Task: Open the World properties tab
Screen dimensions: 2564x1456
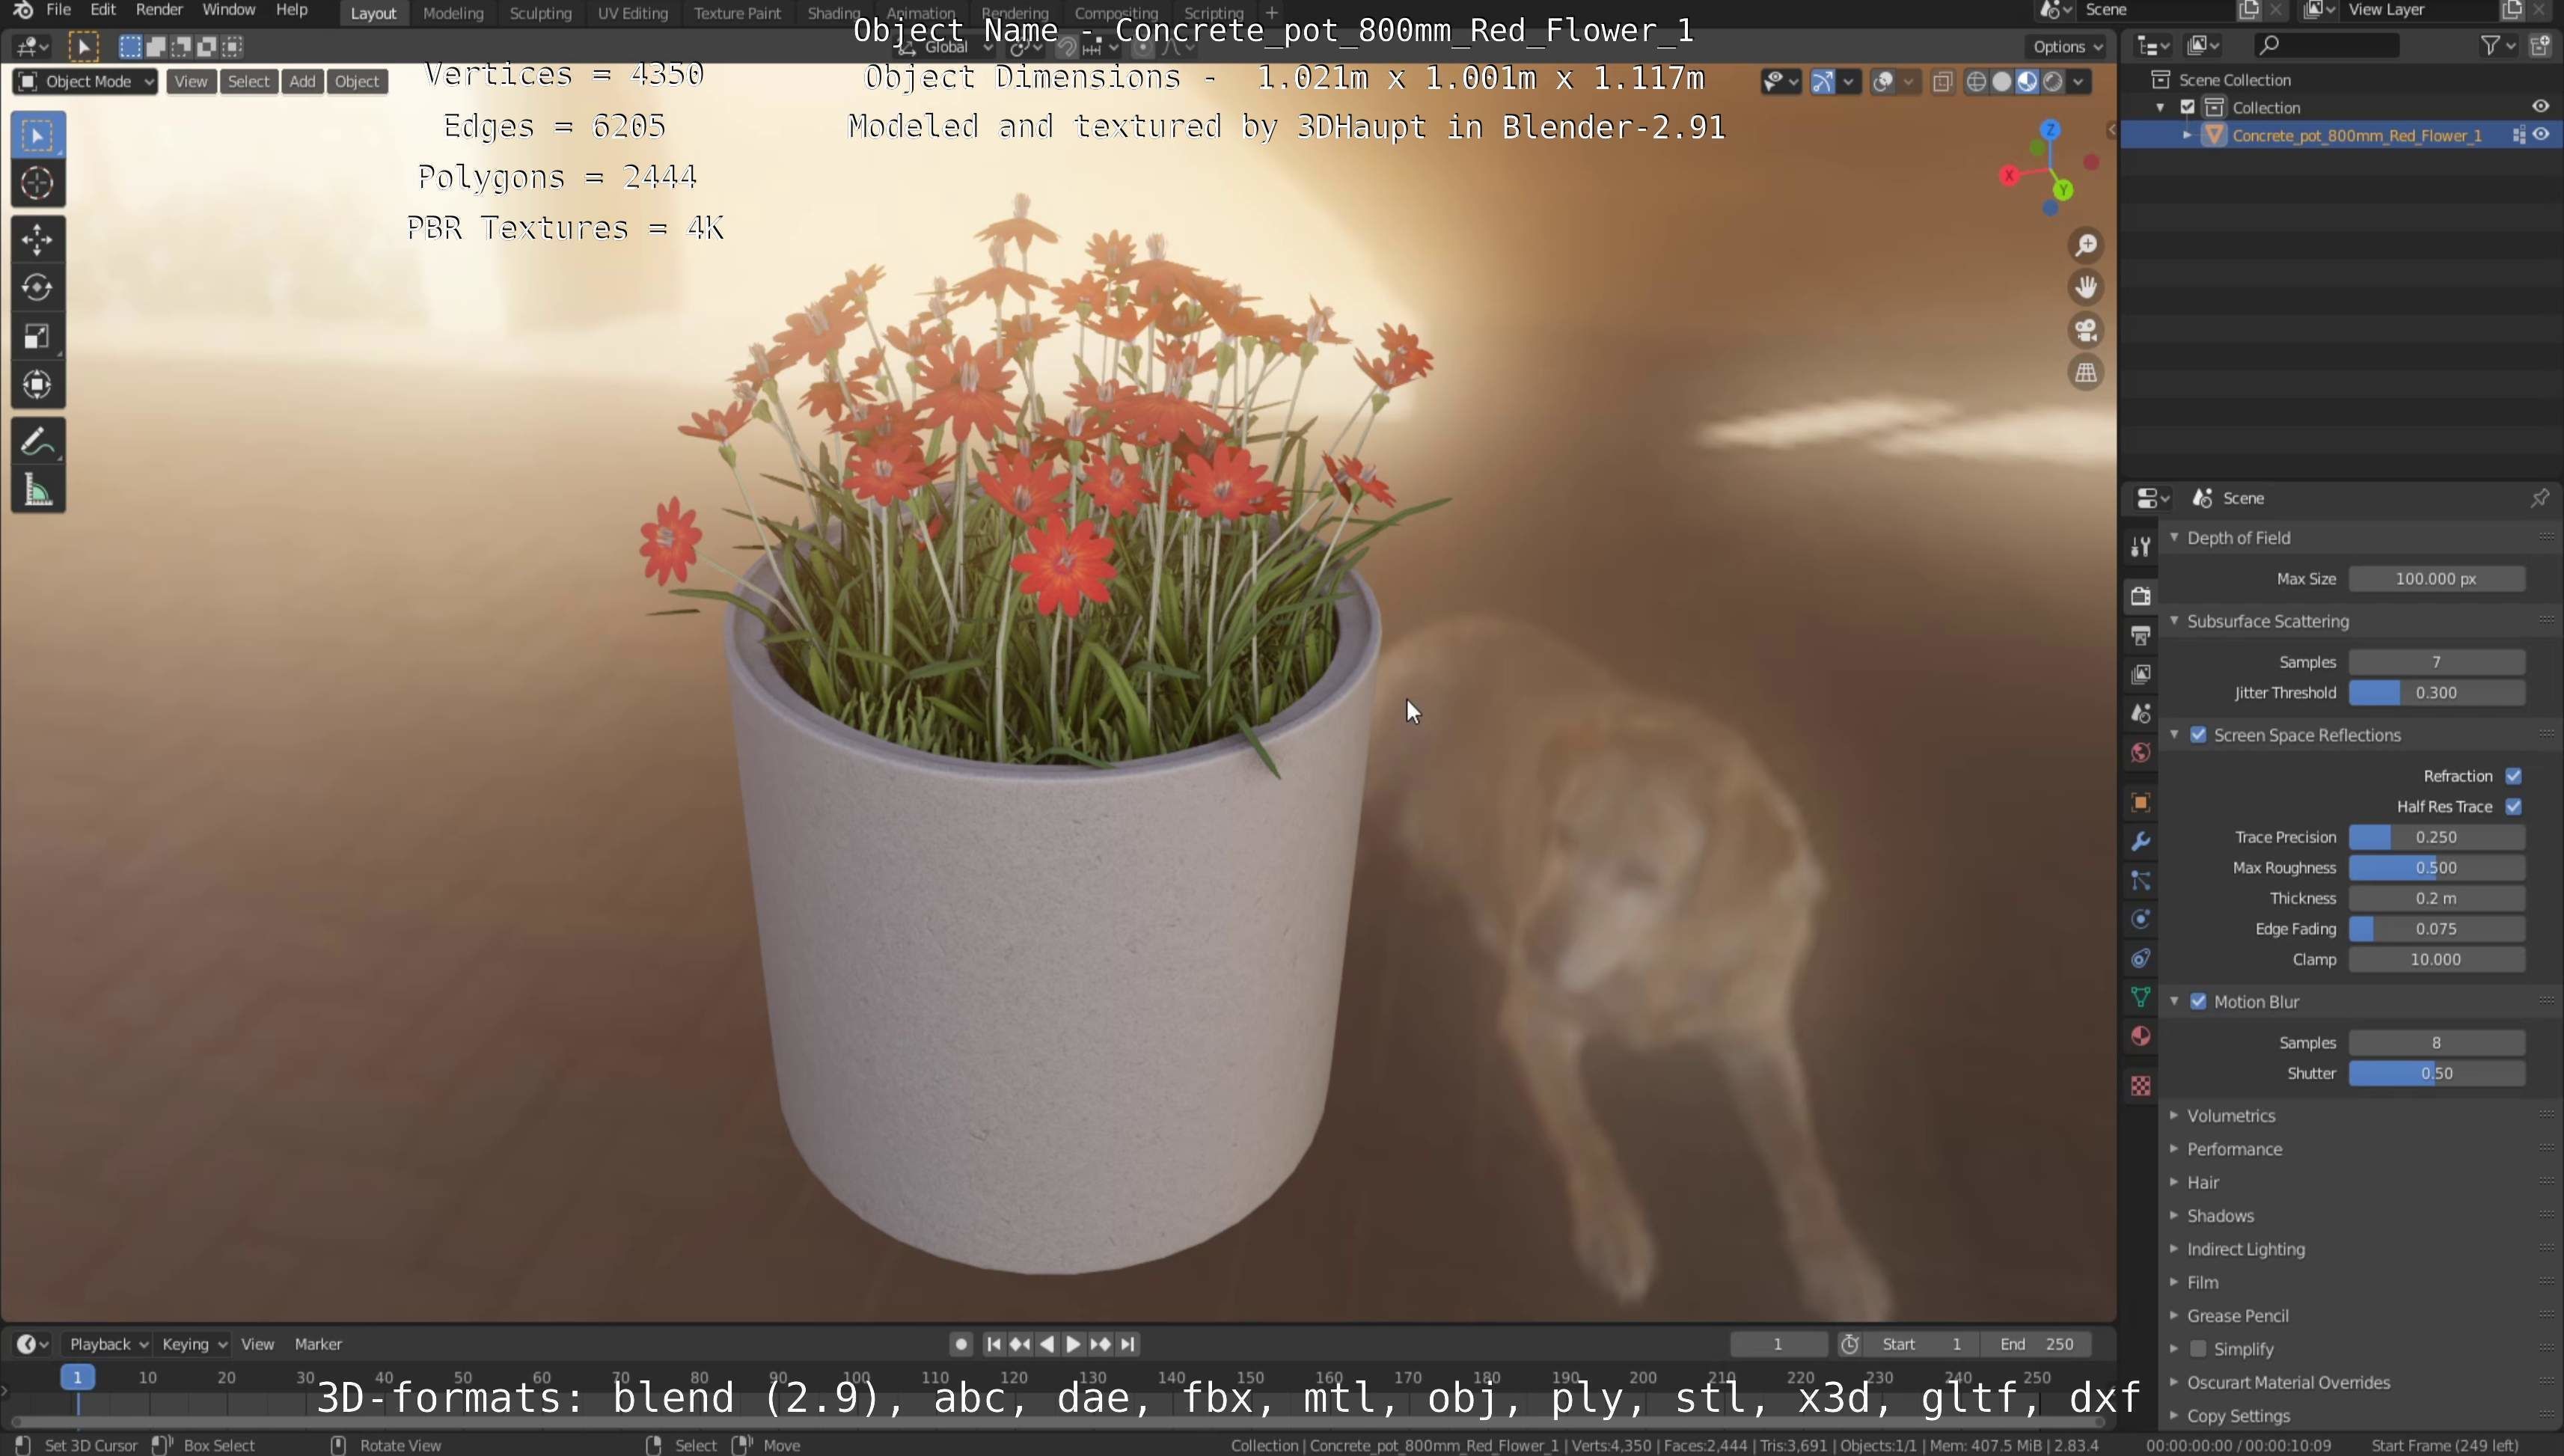Action: pyautogui.click(x=2140, y=752)
